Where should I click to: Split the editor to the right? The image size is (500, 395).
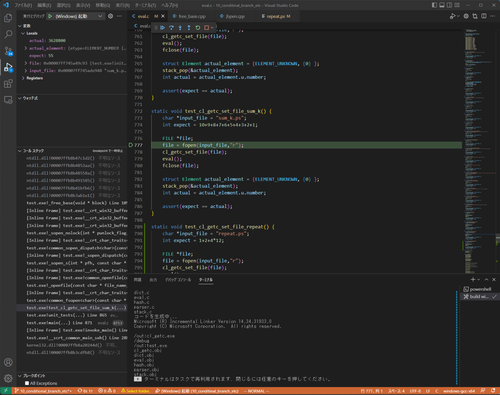coord(484,16)
